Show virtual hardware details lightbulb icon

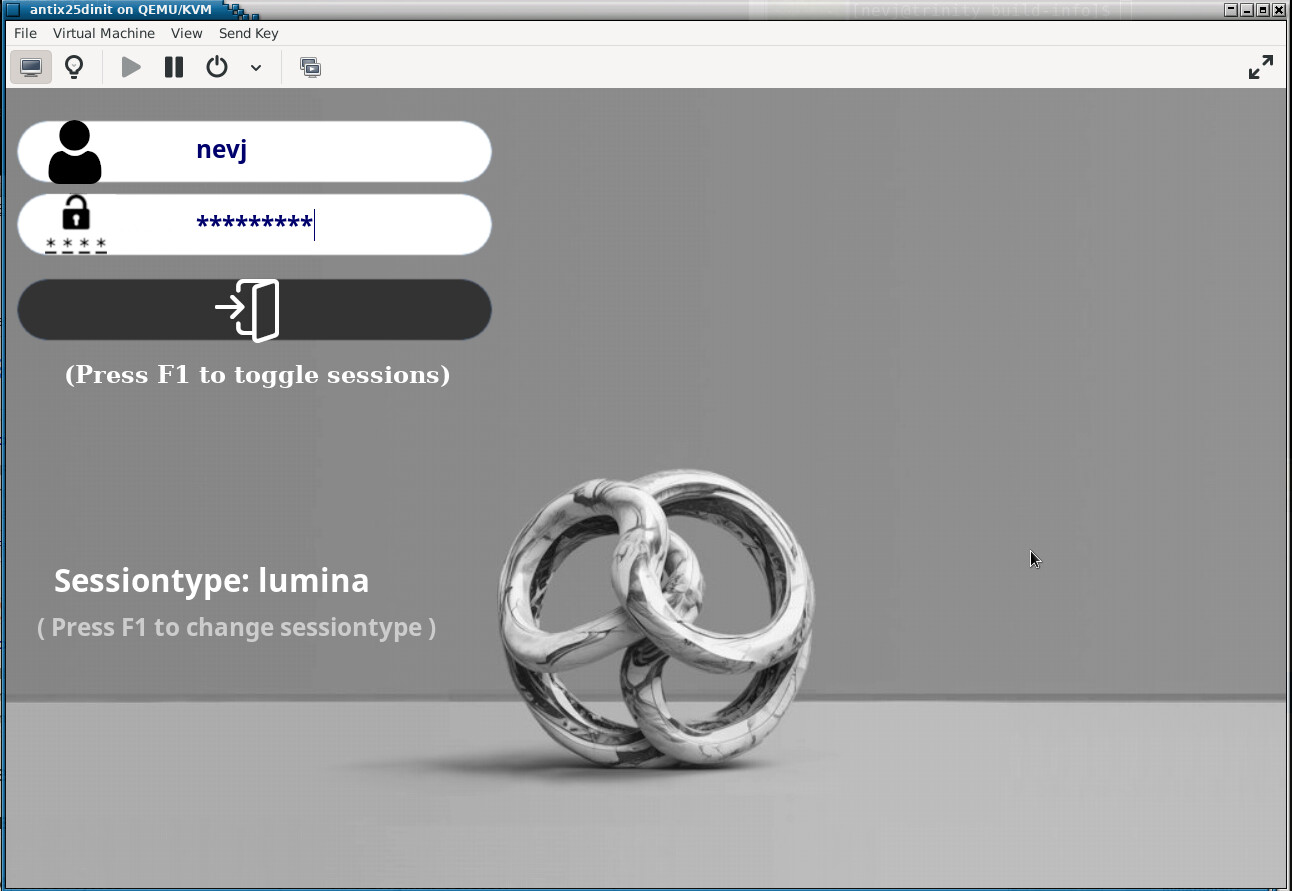pos(74,67)
